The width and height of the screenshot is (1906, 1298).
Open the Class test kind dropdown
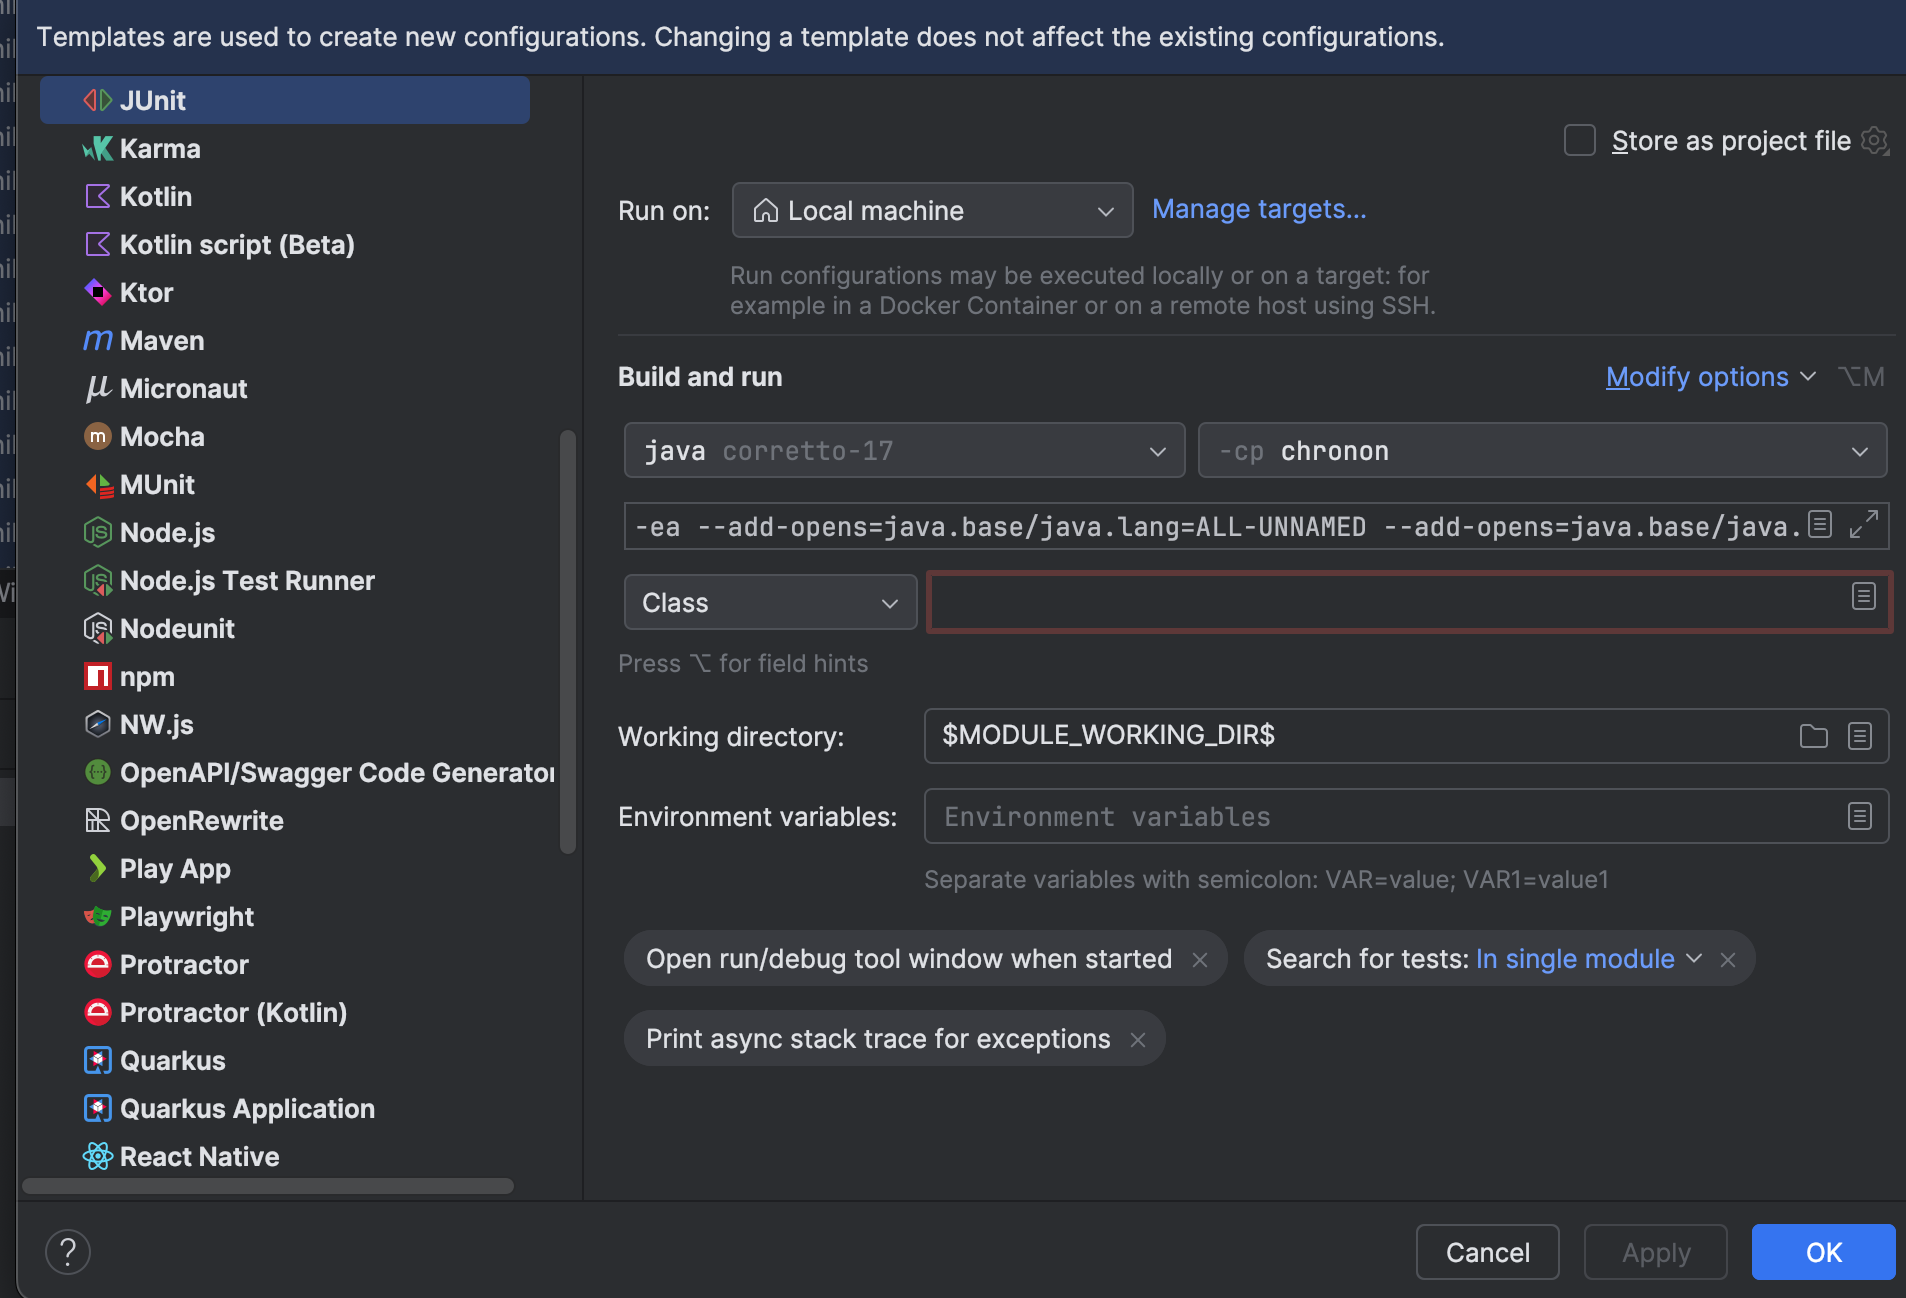(770, 602)
